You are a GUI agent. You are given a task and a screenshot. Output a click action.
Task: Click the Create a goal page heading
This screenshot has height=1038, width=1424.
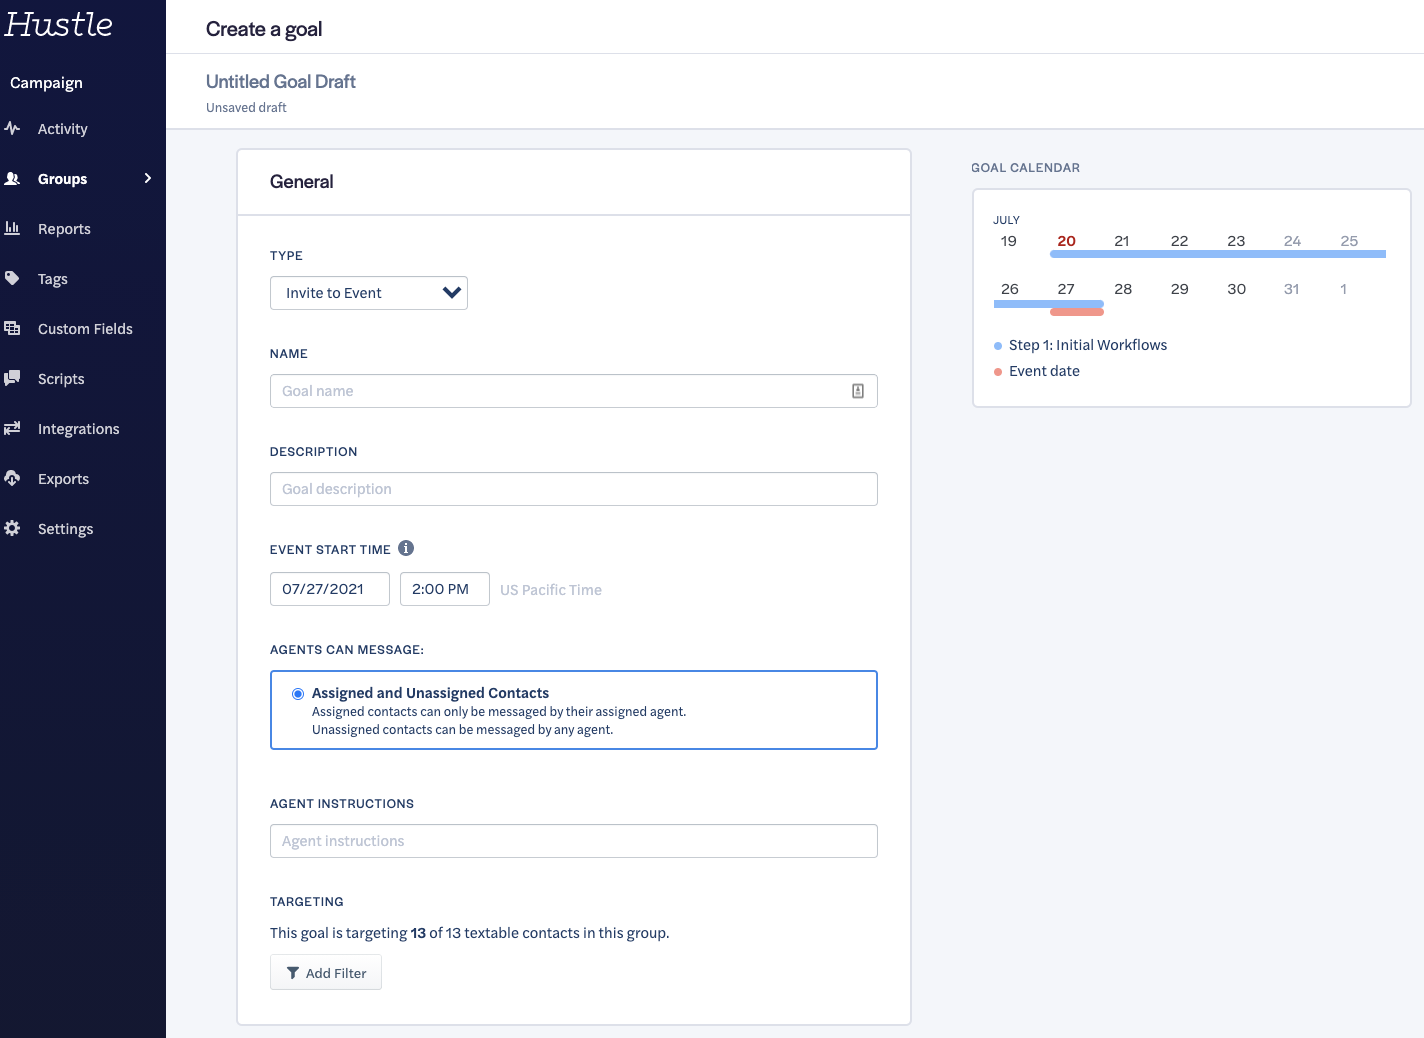264,29
